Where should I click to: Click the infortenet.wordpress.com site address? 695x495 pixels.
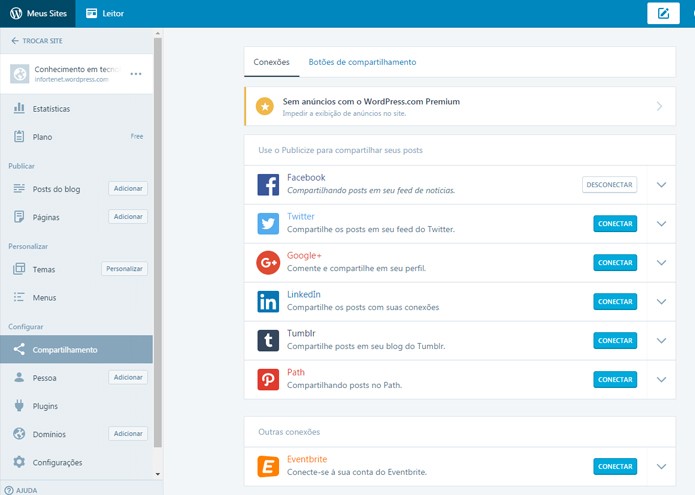click(71, 80)
